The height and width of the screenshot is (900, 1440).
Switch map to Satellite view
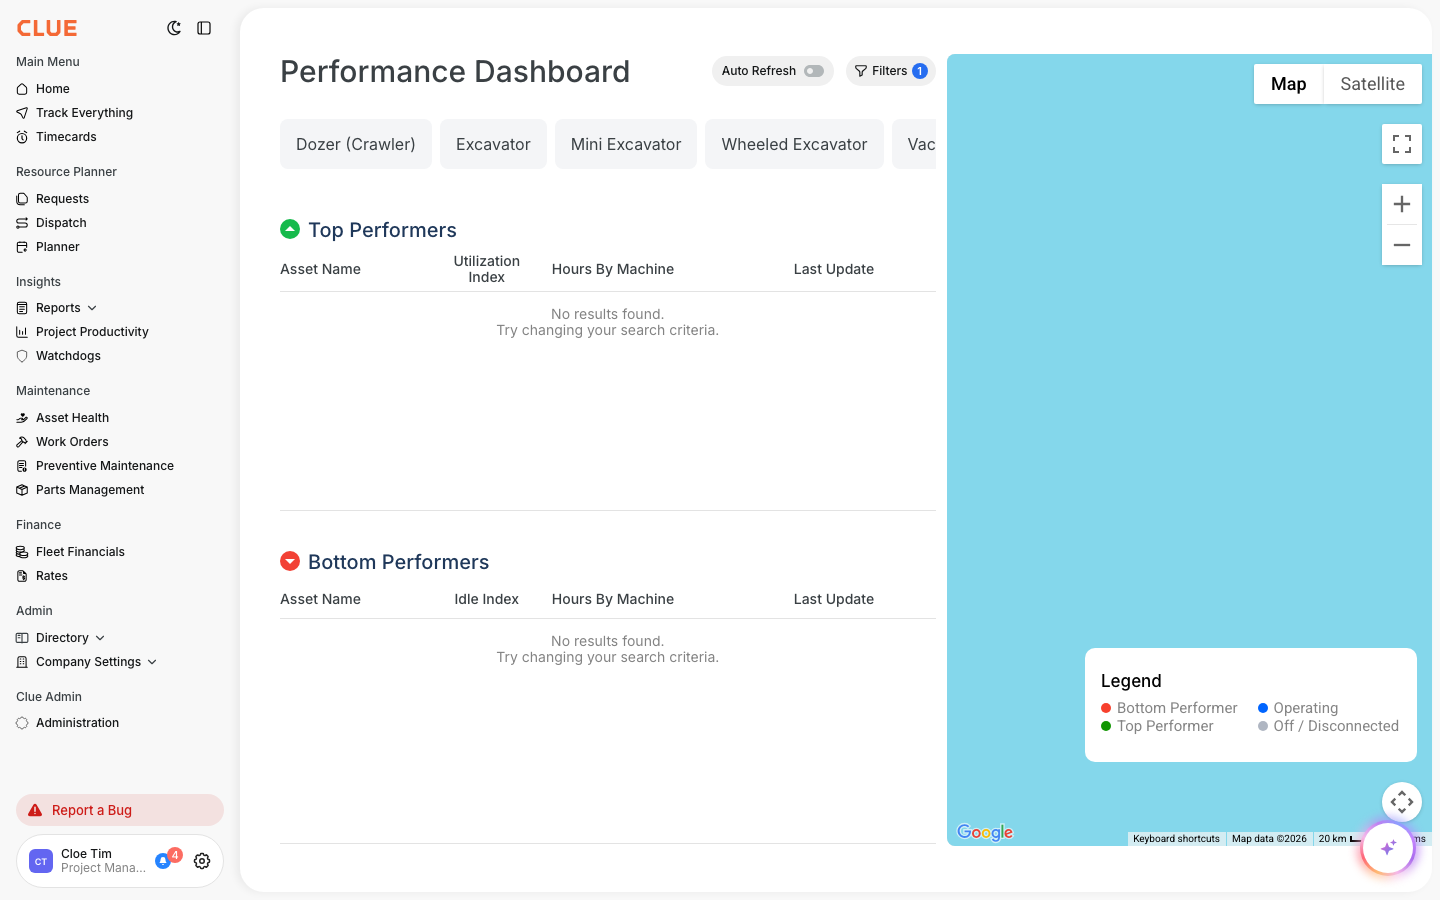tap(1373, 84)
